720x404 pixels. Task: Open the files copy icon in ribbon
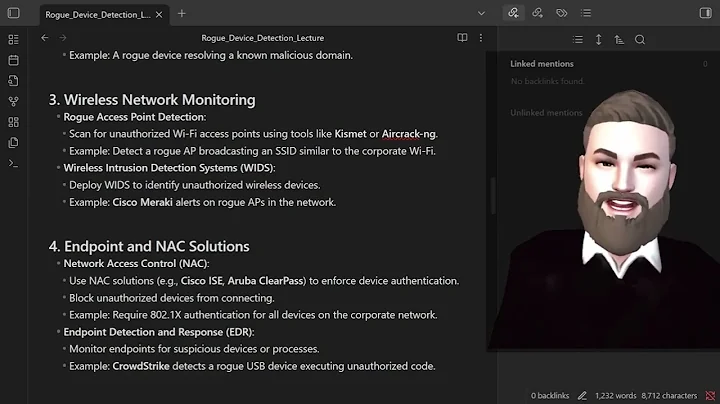click(14, 143)
